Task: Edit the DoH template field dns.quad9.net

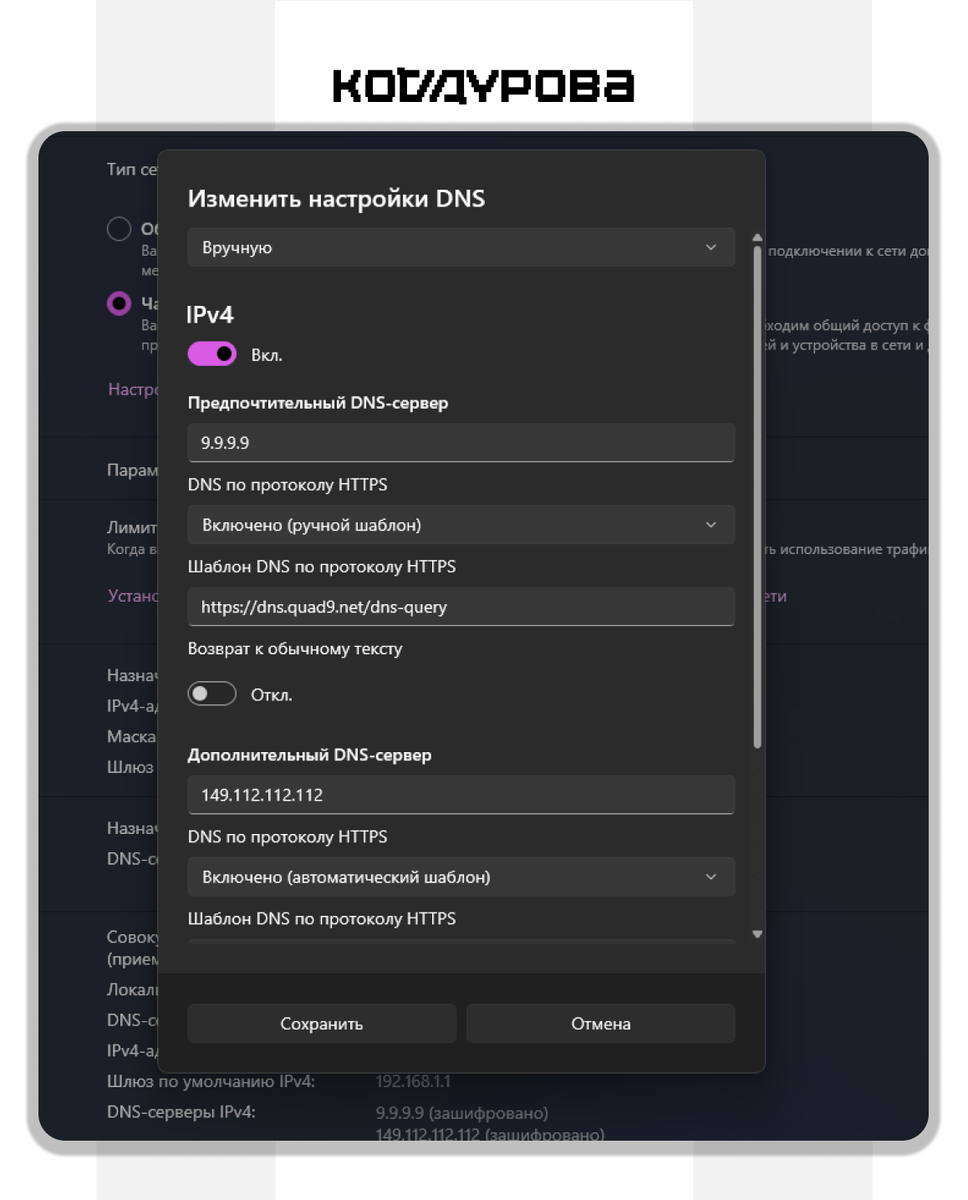Action: [x=461, y=607]
